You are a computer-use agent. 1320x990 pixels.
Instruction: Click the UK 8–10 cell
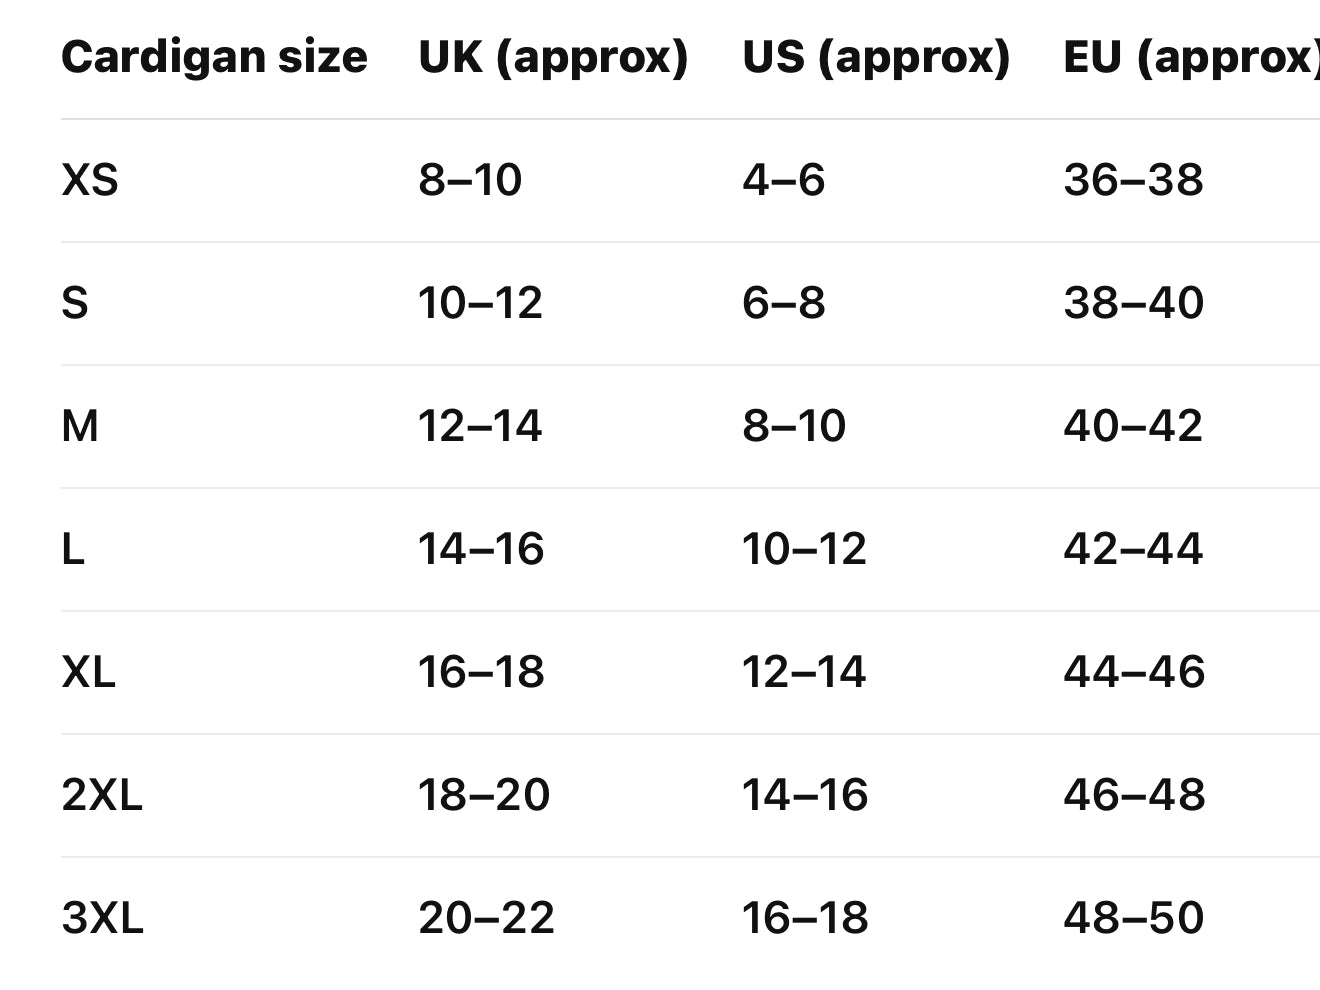tap(470, 180)
